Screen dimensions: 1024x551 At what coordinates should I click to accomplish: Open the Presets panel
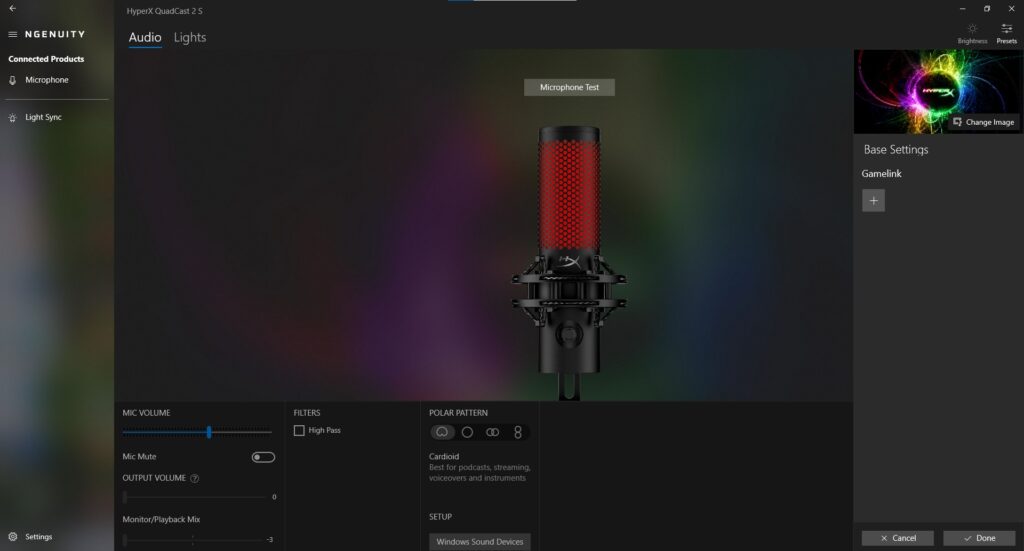pos(1006,33)
